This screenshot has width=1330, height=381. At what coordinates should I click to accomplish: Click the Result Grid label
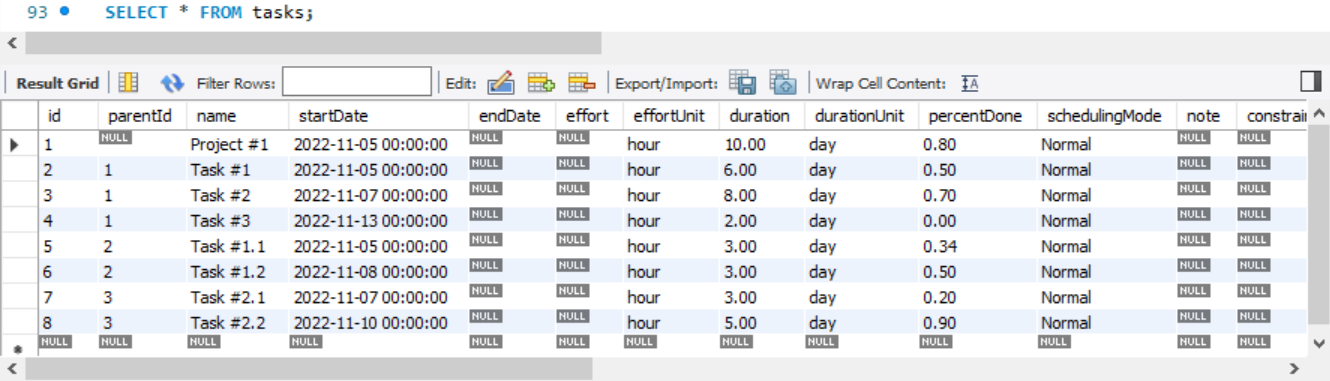coord(58,83)
